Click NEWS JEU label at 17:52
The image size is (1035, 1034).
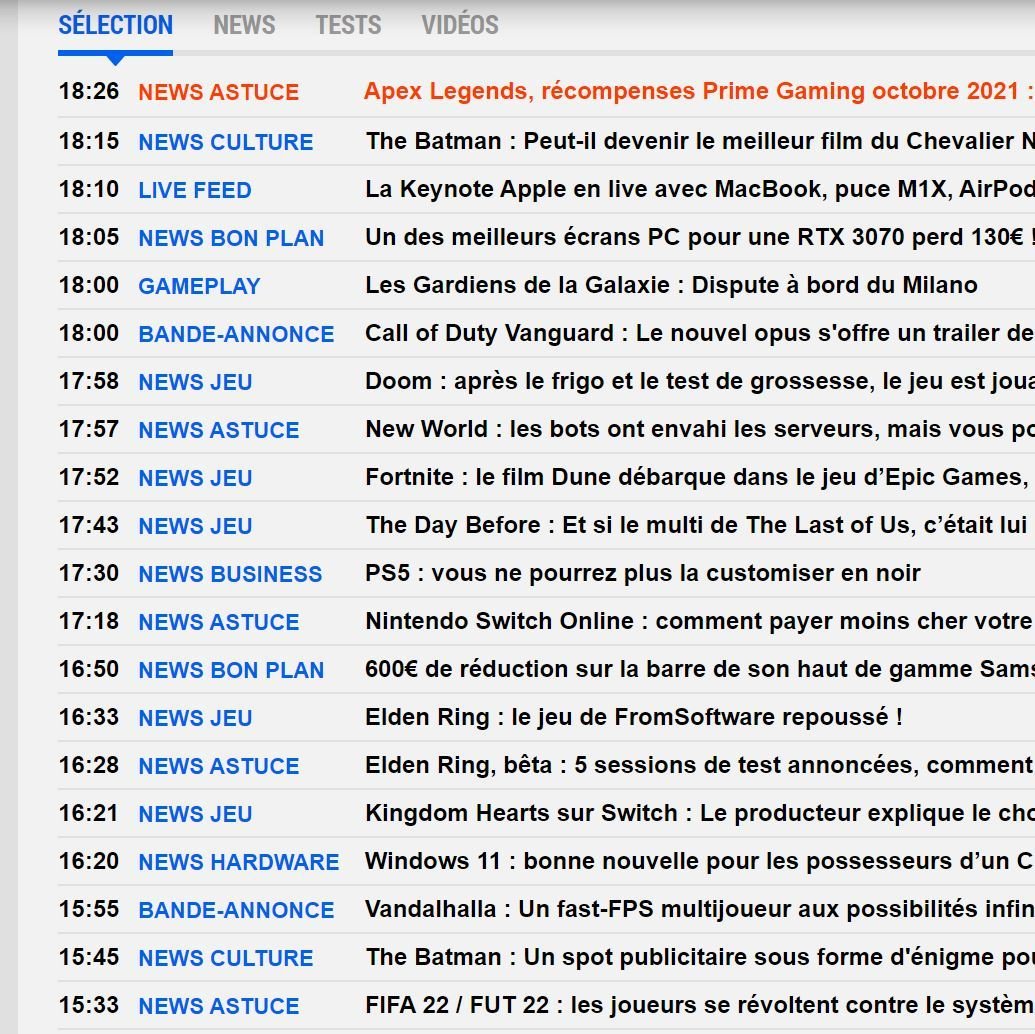coord(195,478)
